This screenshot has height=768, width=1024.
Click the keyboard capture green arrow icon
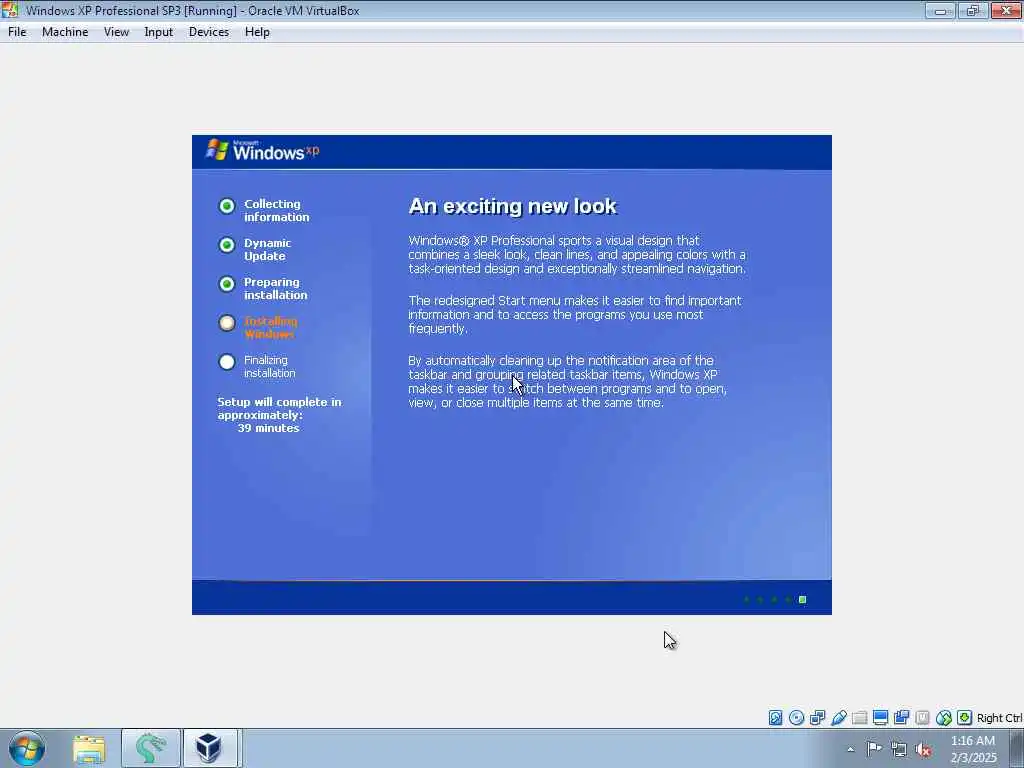pos(965,718)
